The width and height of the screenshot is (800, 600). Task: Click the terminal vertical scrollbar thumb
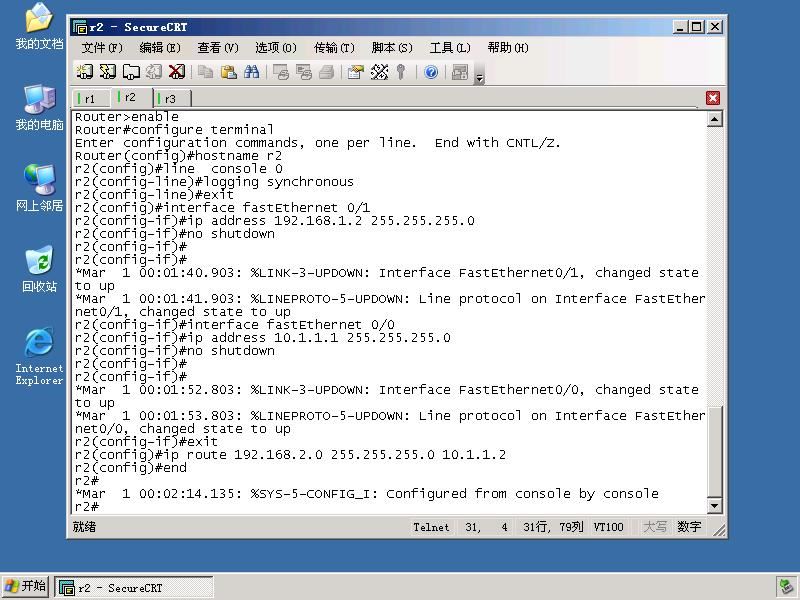pos(714,451)
